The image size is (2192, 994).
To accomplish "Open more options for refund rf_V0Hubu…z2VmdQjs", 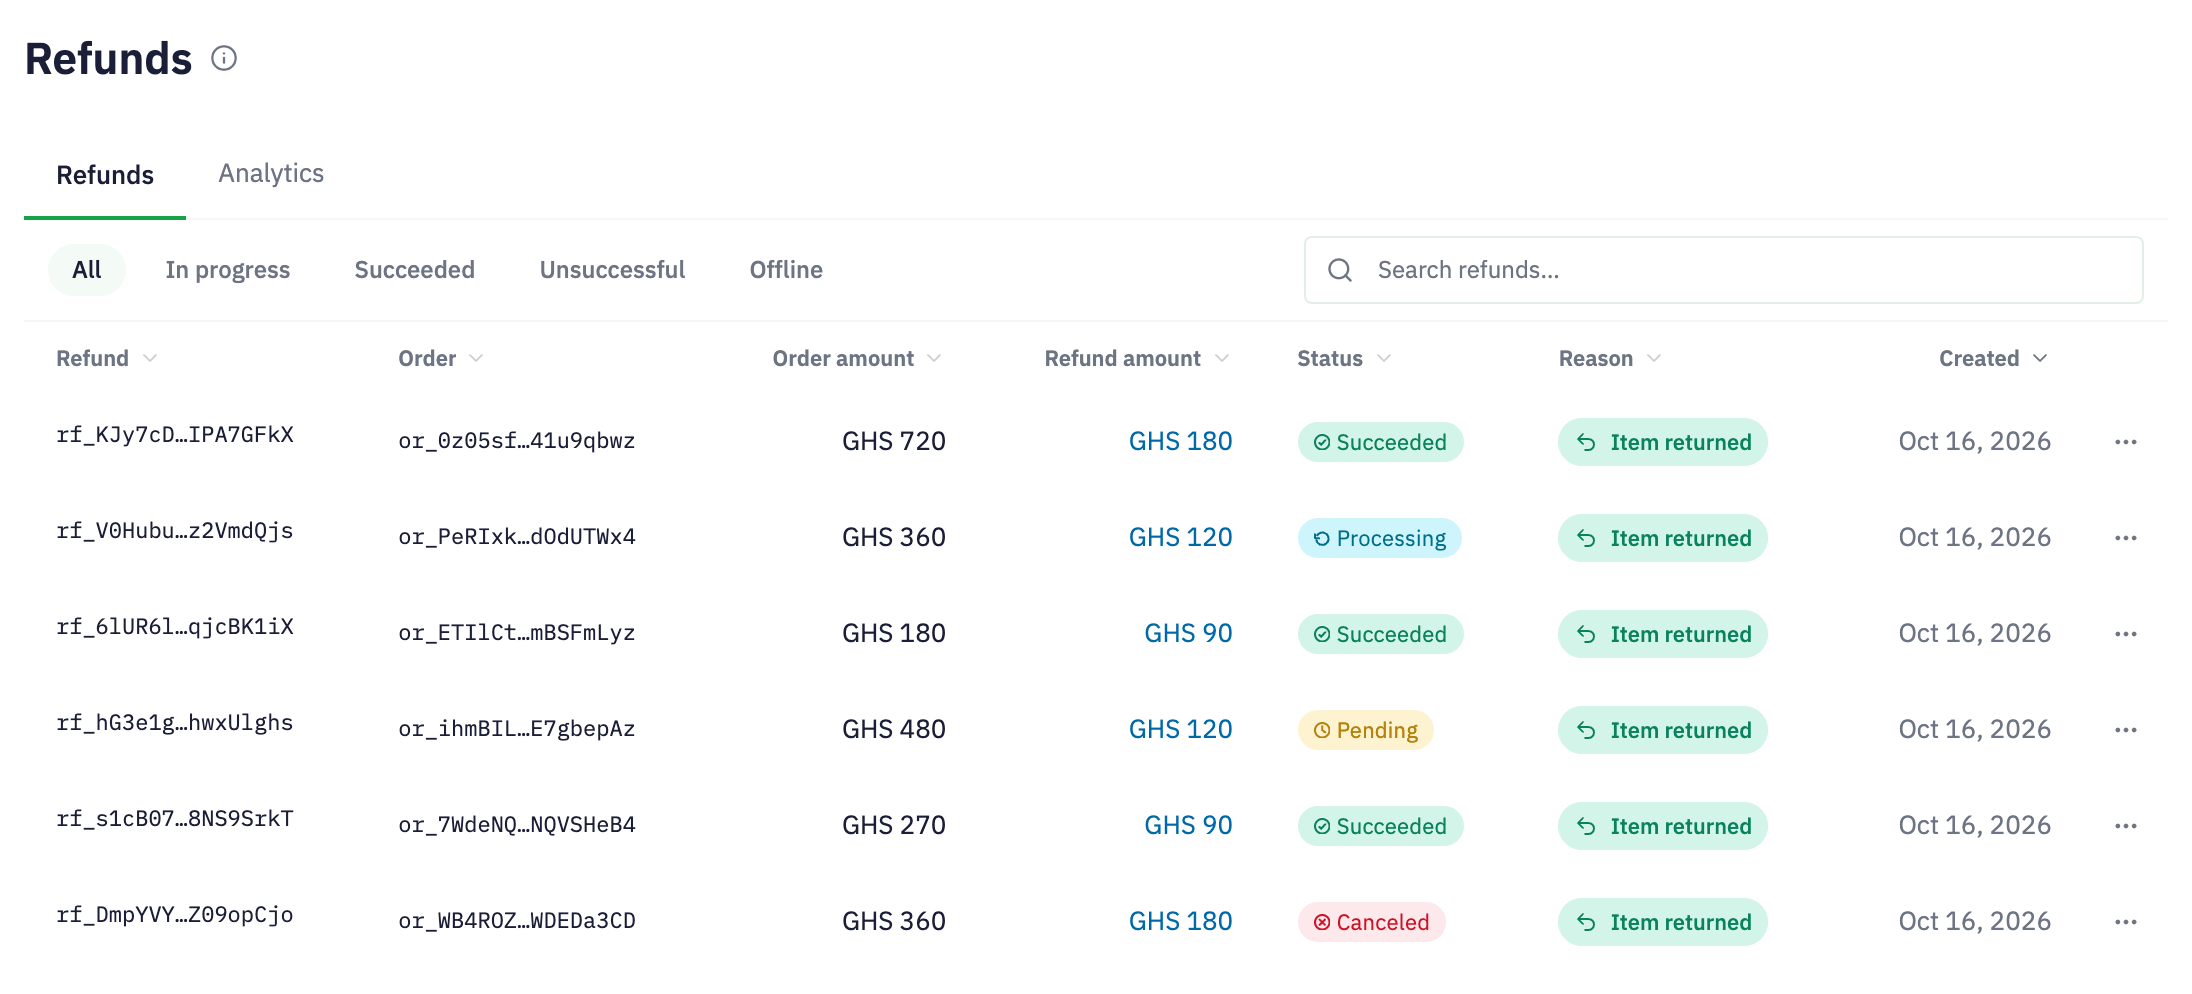I will (2126, 538).
